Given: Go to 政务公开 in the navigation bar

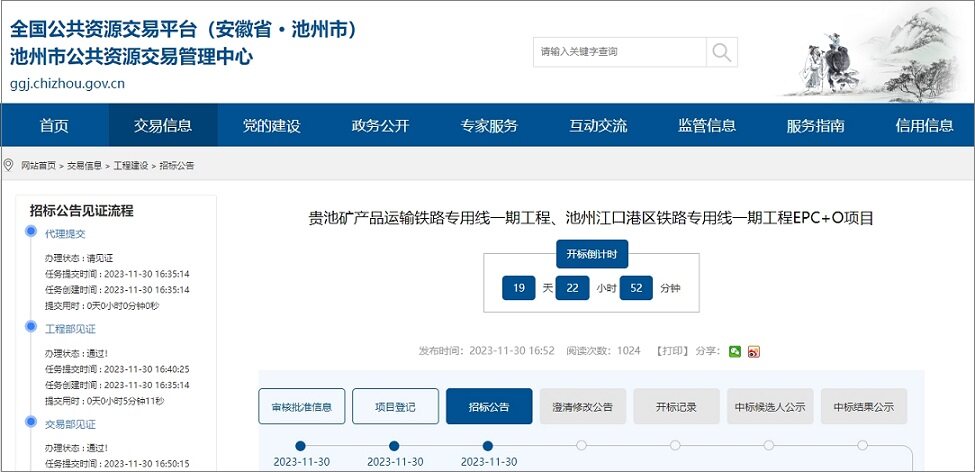Looking at the screenshot, I should pos(380,125).
